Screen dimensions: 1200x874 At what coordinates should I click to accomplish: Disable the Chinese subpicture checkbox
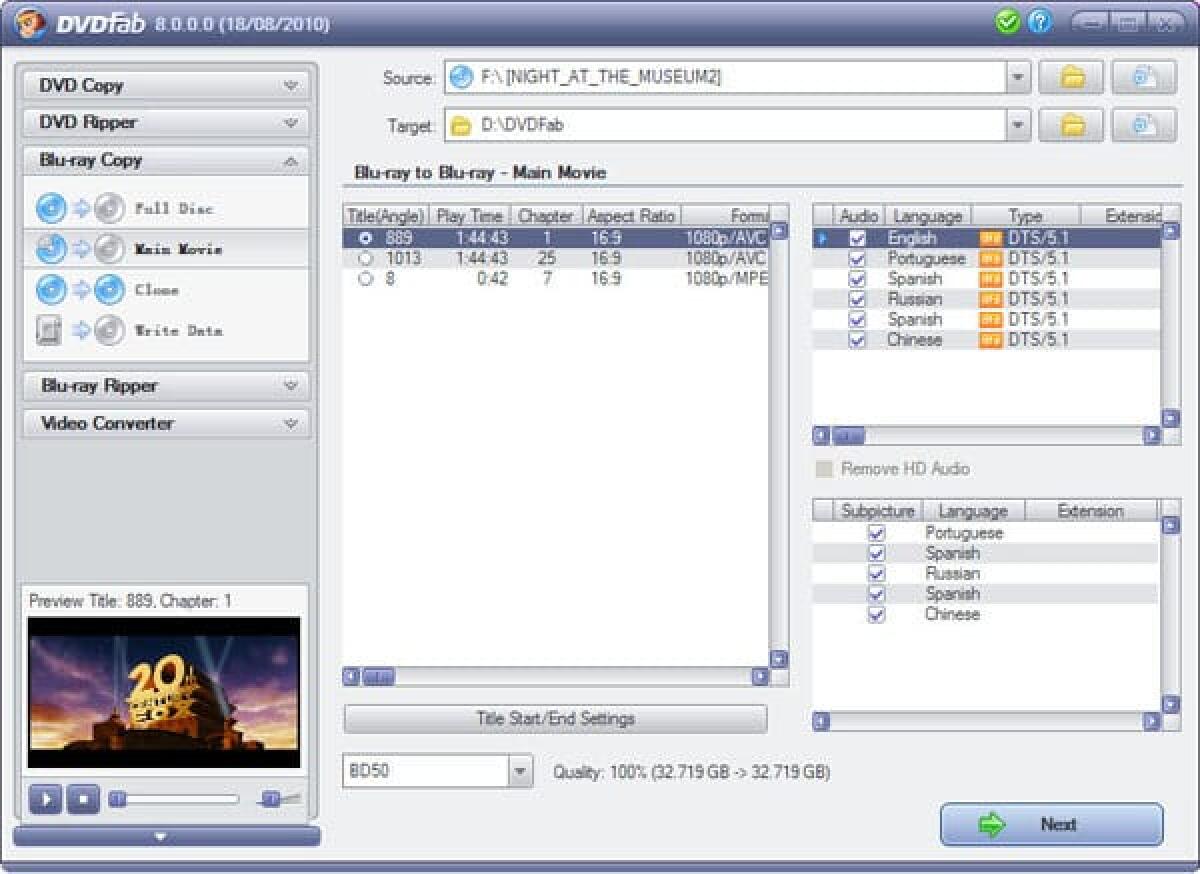(876, 614)
